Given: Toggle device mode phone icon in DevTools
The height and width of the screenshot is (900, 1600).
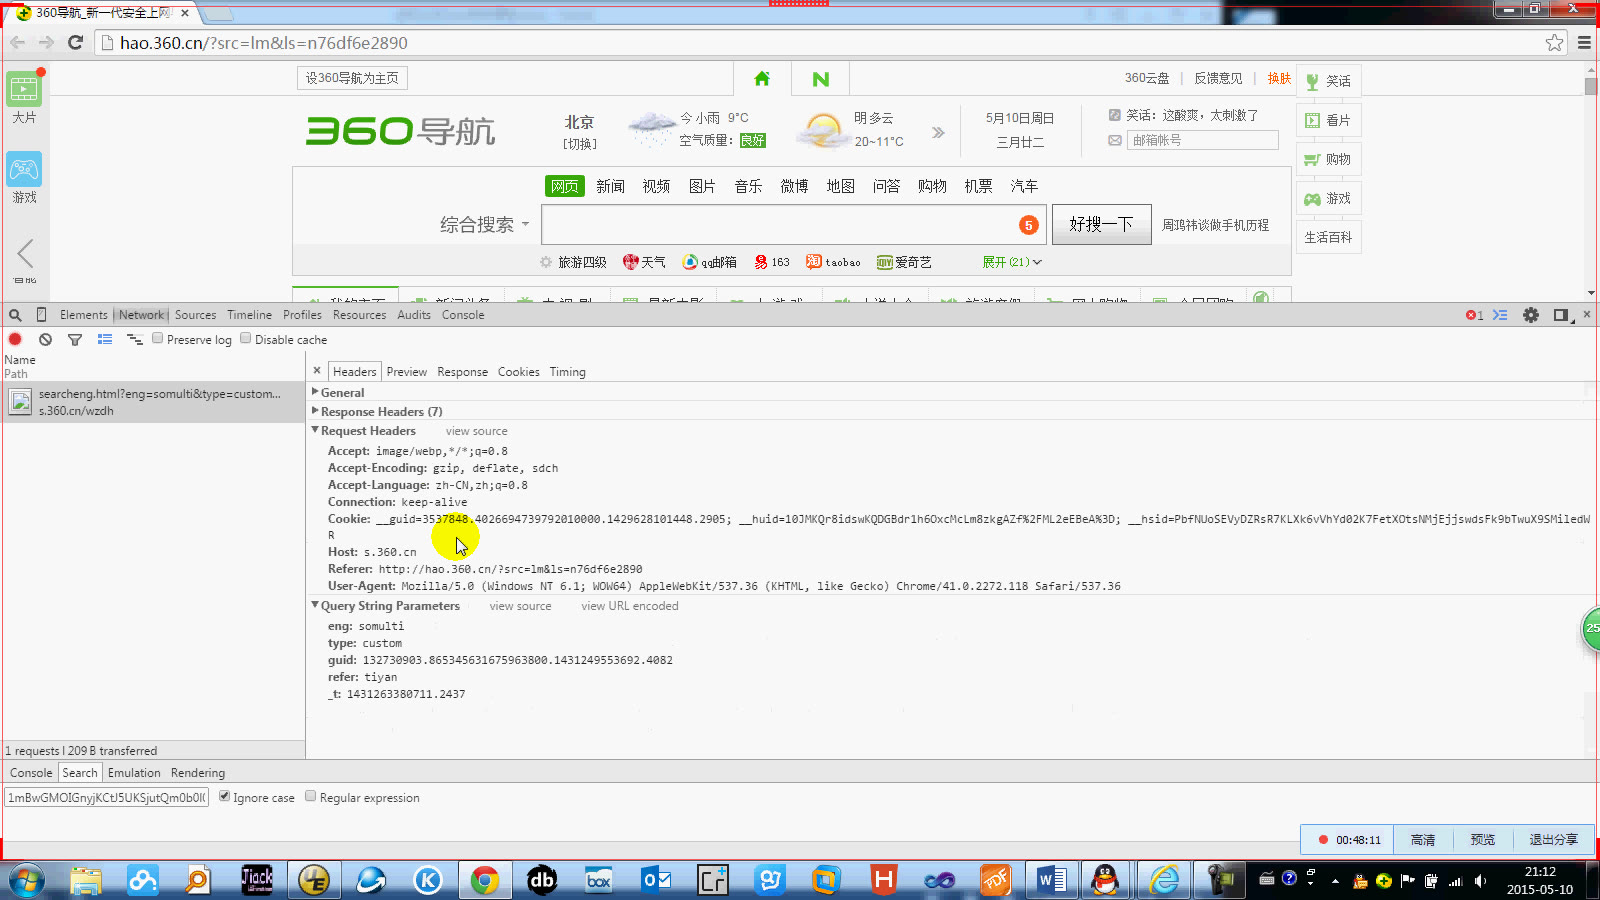Looking at the screenshot, I should (x=41, y=314).
